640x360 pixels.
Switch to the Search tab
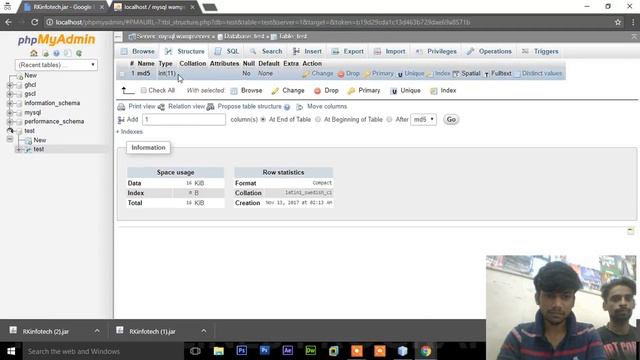pyautogui.click(x=266, y=51)
